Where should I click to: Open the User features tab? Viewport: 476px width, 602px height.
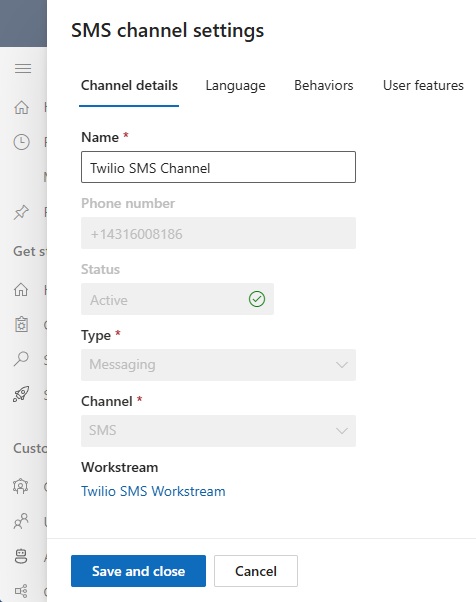(423, 86)
